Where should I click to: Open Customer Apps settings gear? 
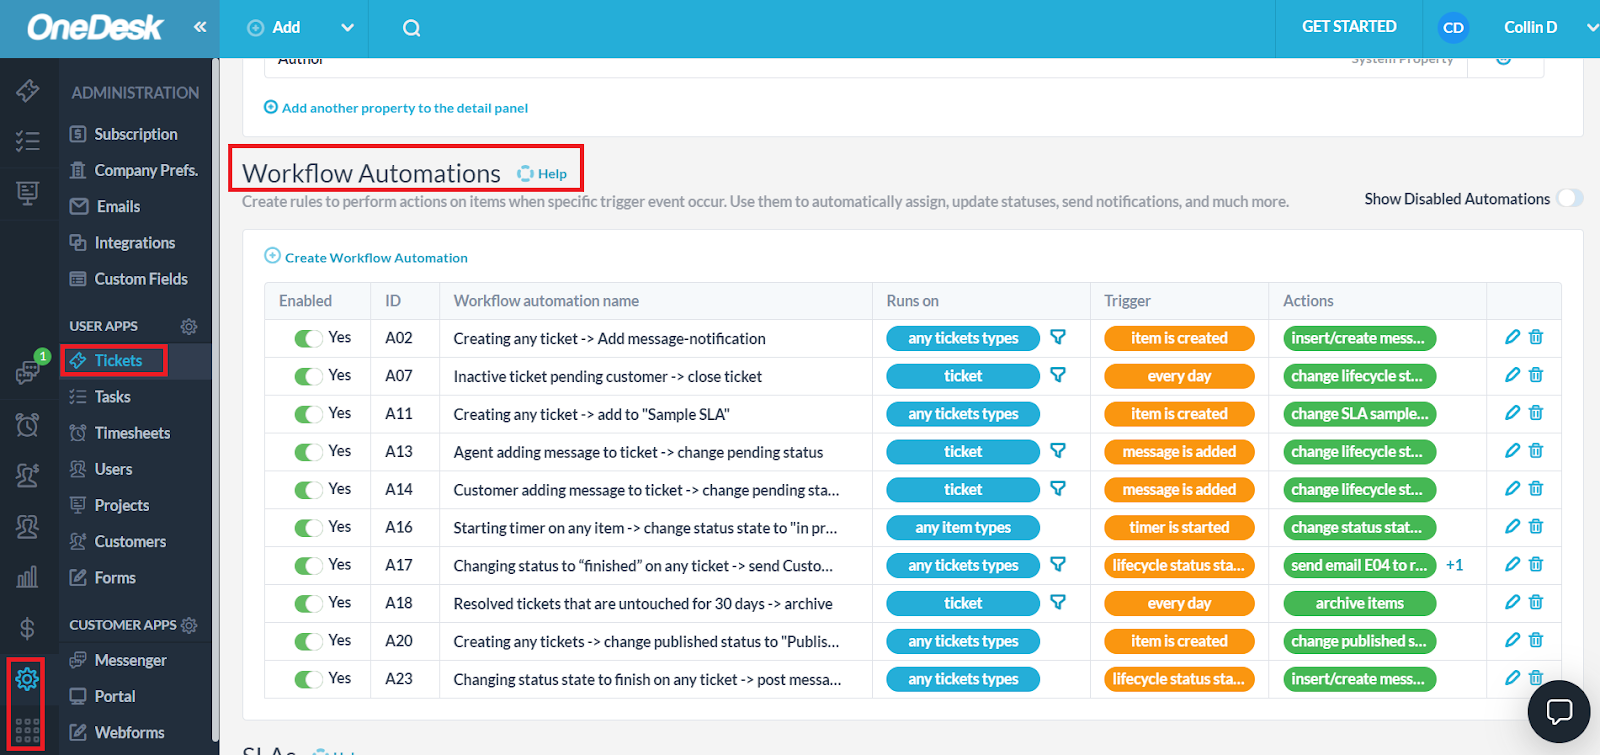tap(189, 625)
